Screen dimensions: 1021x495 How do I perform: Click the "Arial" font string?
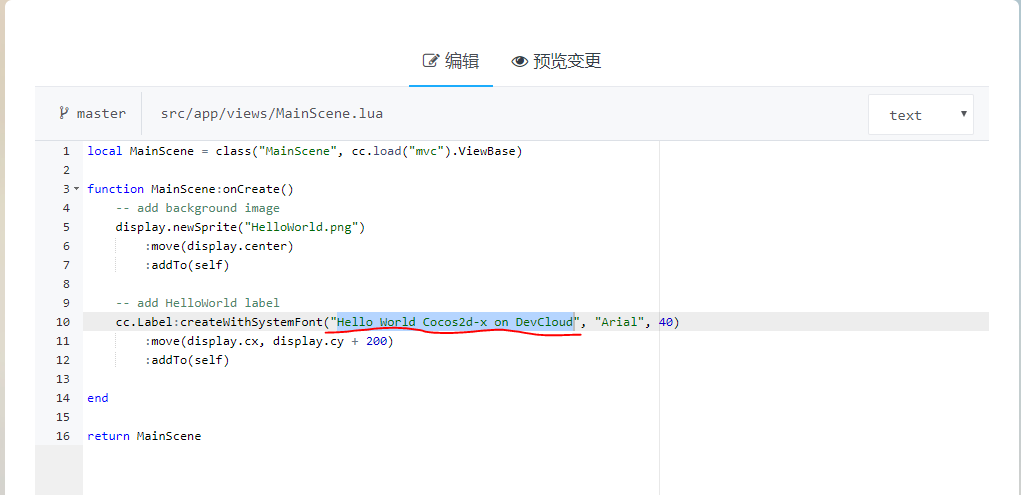(x=619, y=322)
